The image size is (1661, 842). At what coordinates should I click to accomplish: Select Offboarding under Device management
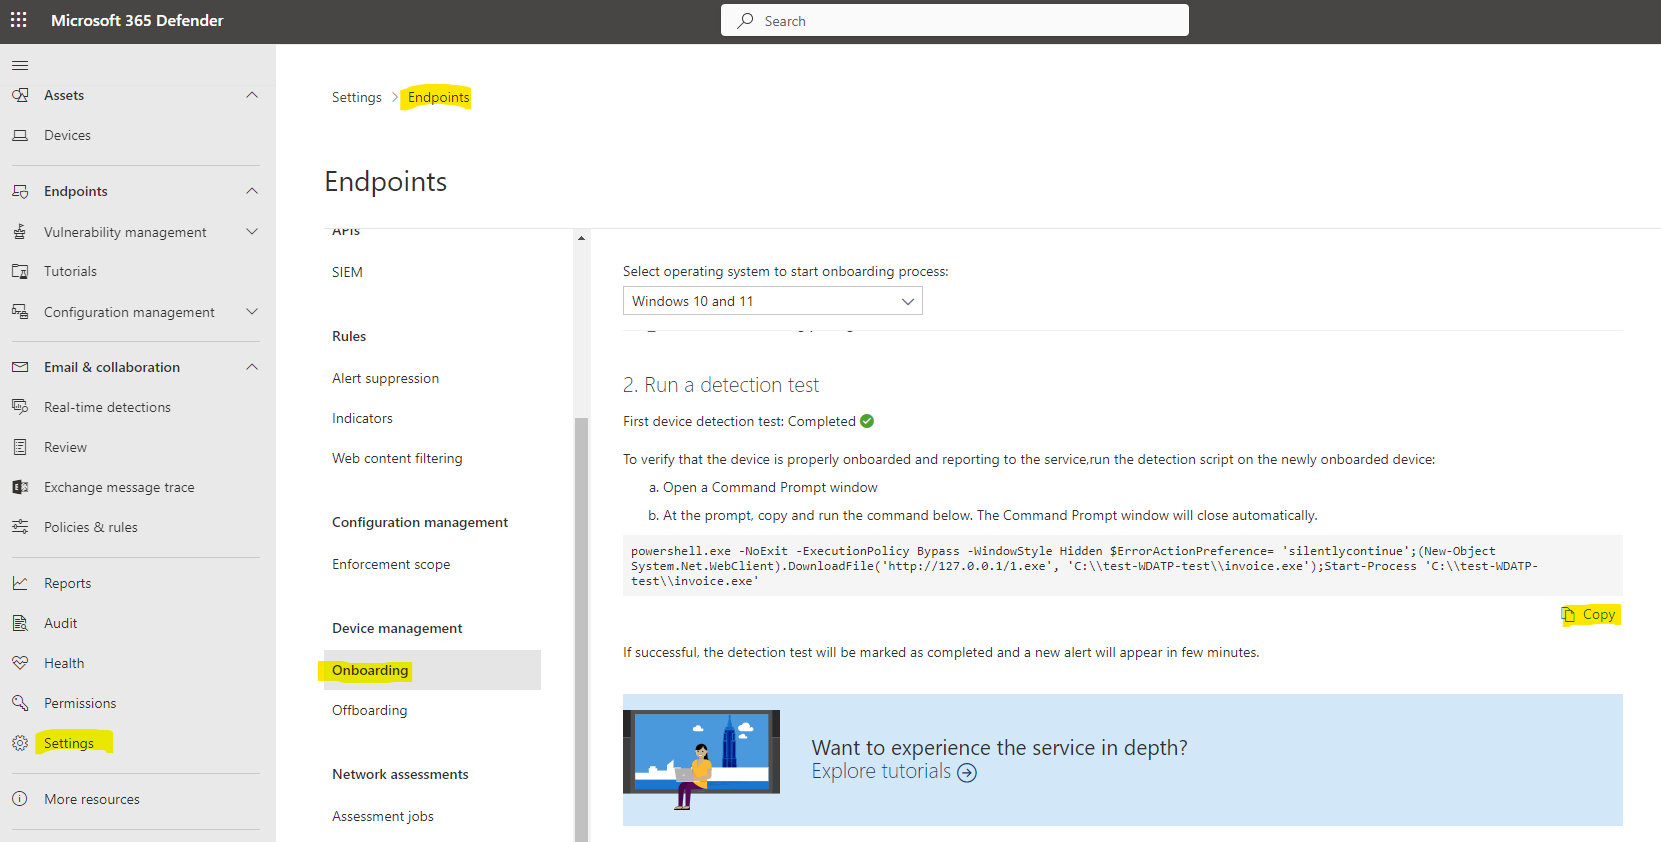pyautogui.click(x=369, y=710)
